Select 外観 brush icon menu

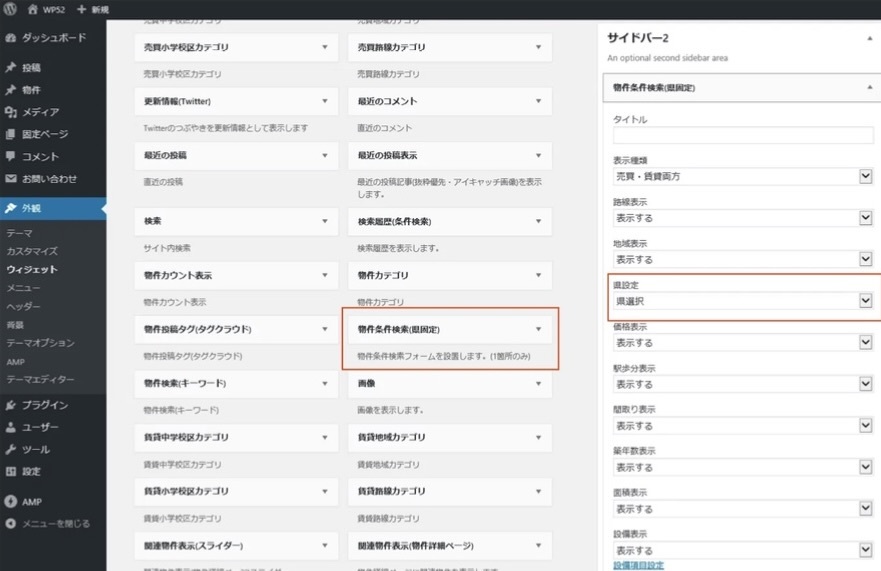click(11, 208)
